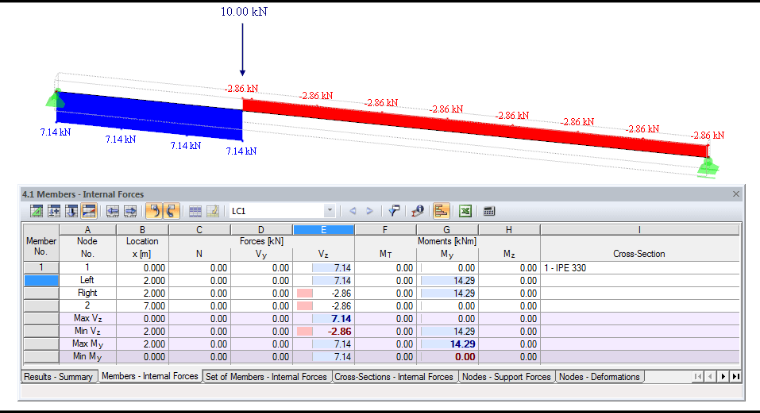760x413 pixels.
Task: Click the 'Right' node cell
Action: pyautogui.click(x=87, y=293)
